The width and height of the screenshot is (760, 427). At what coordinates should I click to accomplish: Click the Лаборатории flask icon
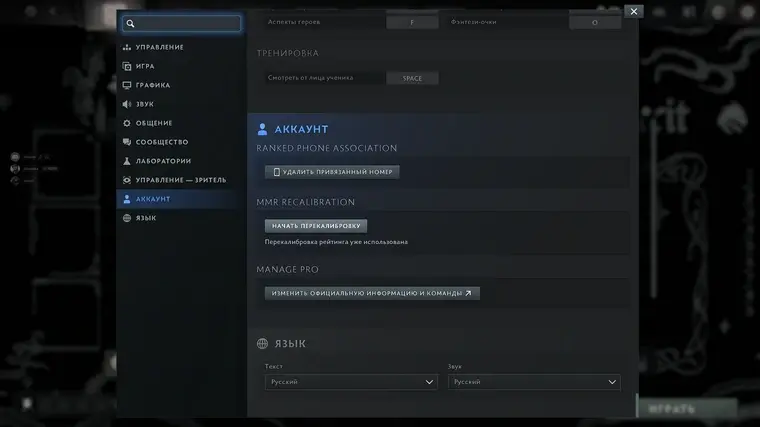[126, 161]
